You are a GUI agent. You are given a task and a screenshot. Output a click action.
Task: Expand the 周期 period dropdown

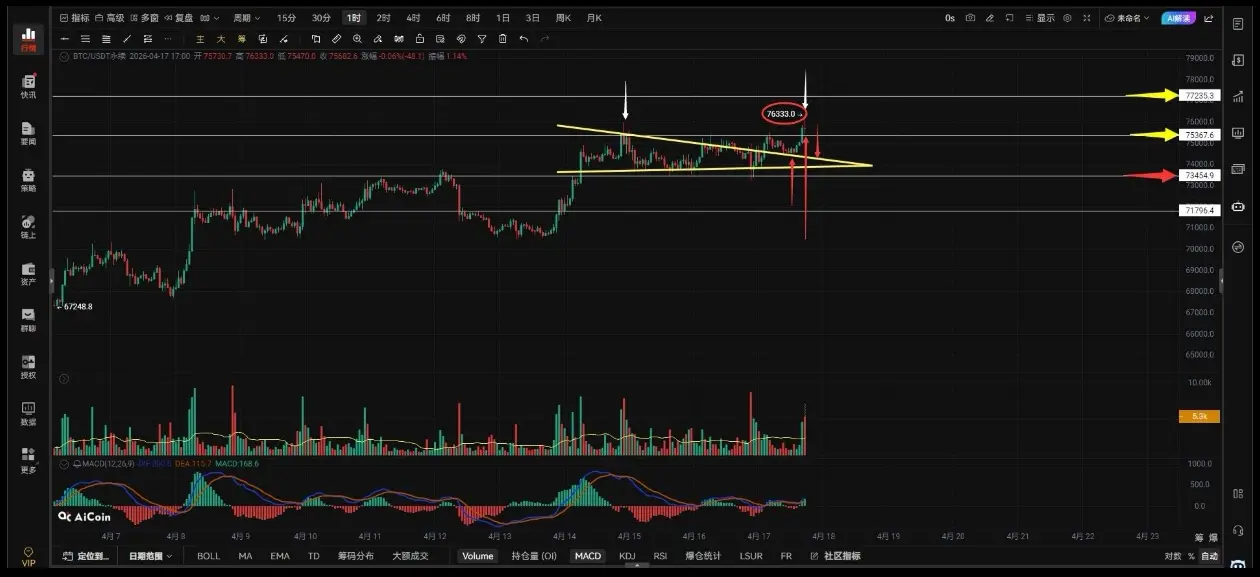pyautogui.click(x=247, y=18)
